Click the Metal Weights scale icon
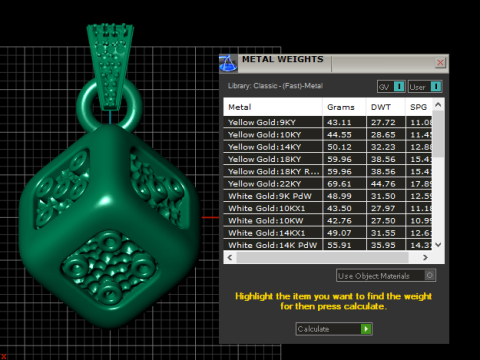The height and width of the screenshot is (360, 480). (228, 63)
